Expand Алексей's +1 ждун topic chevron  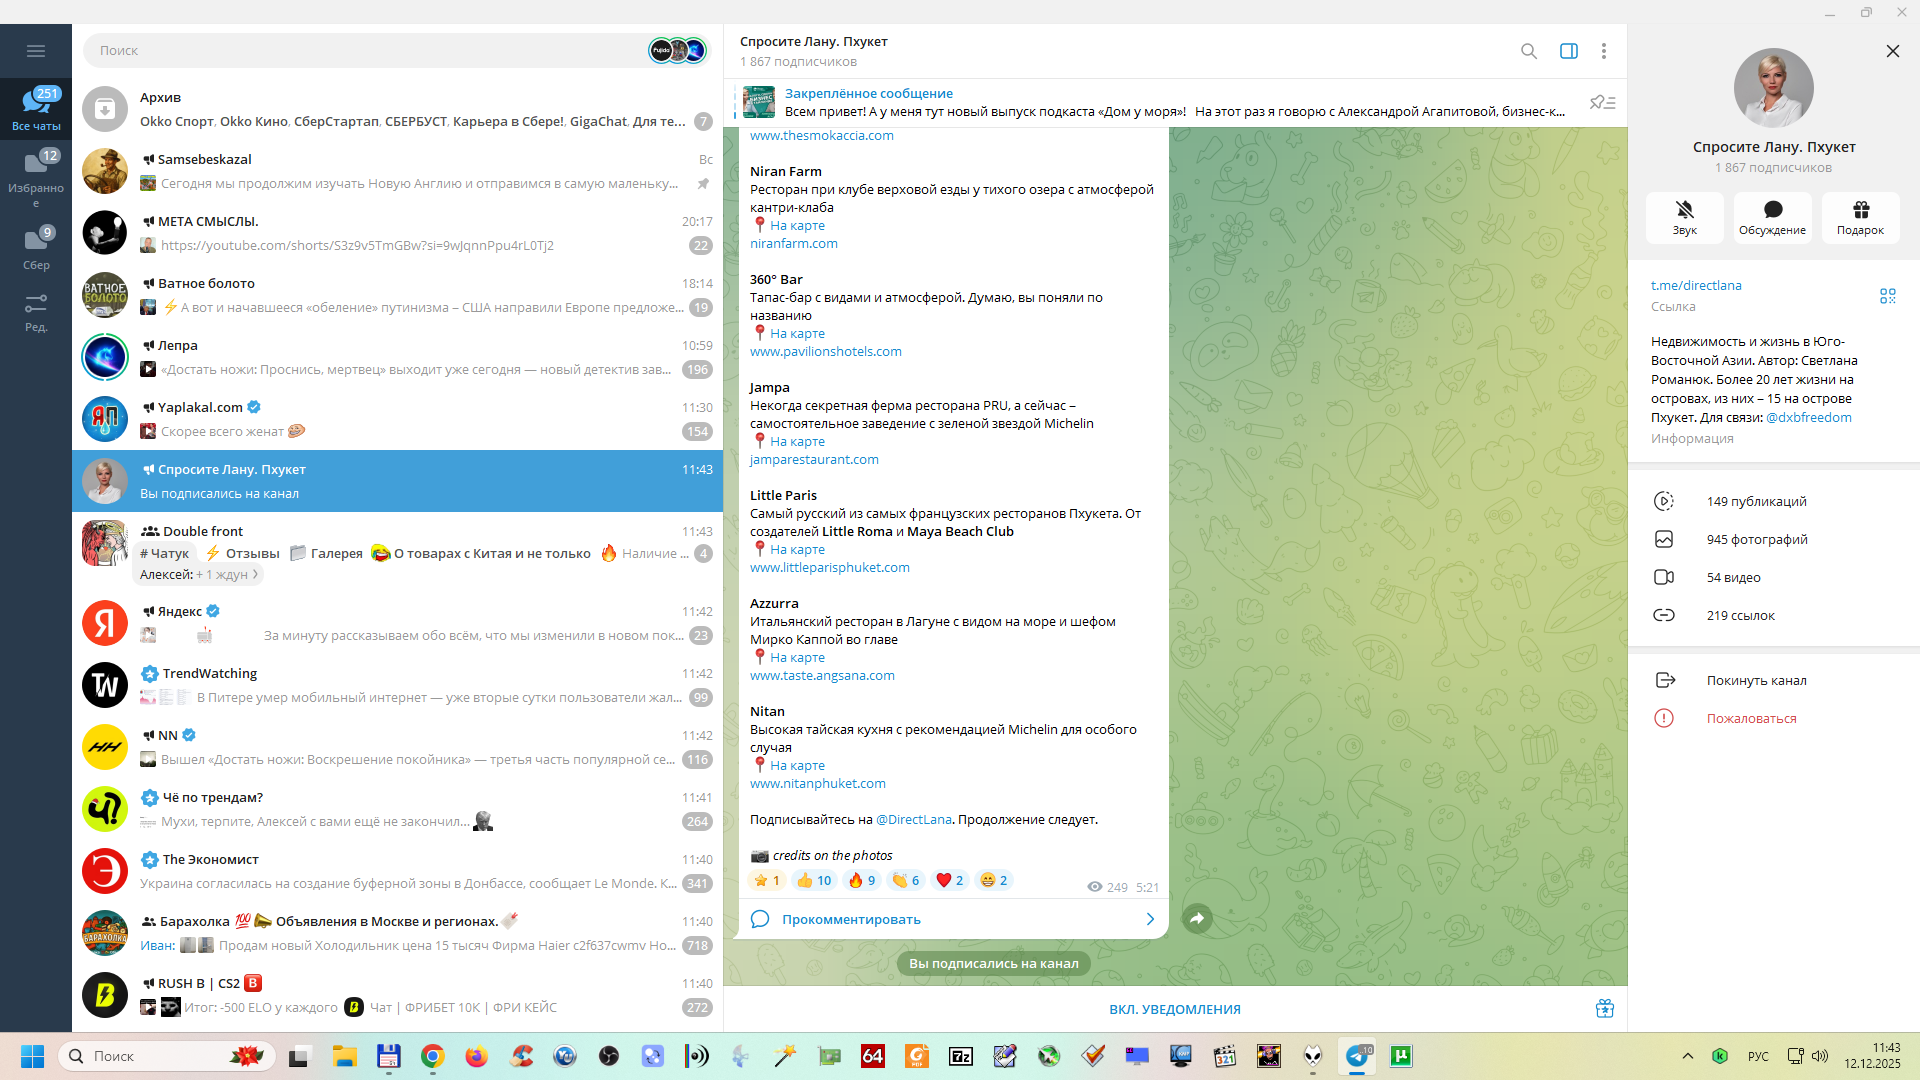tap(256, 574)
